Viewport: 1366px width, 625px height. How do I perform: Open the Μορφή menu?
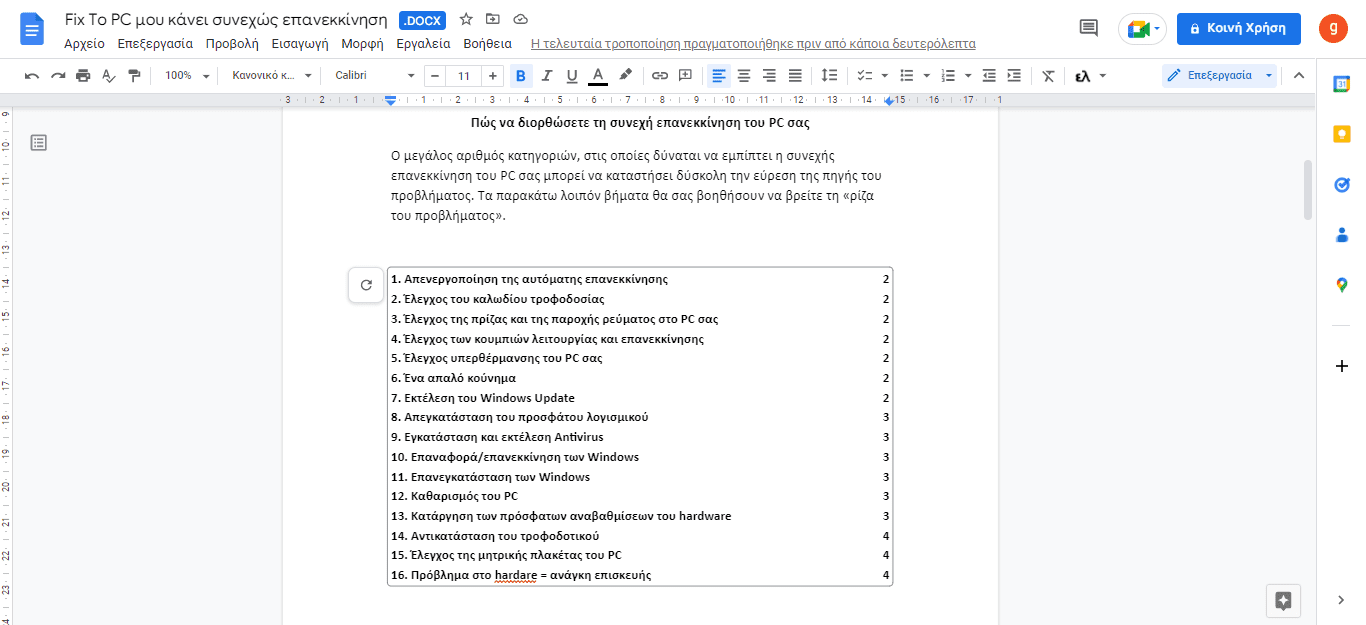pos(361,44)
